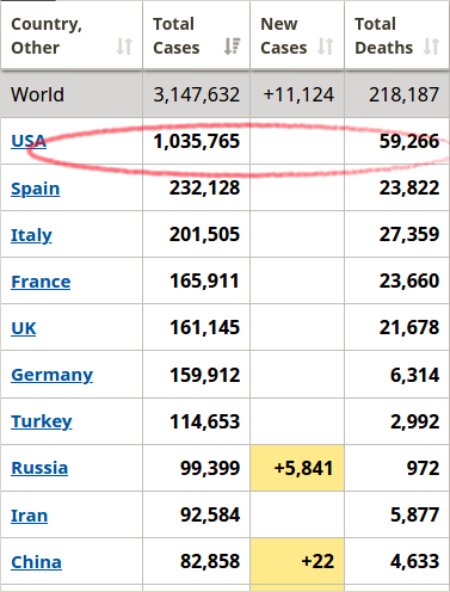
Task: Select the World totals row
Action: pyautogui.click(x=225, y=94)
